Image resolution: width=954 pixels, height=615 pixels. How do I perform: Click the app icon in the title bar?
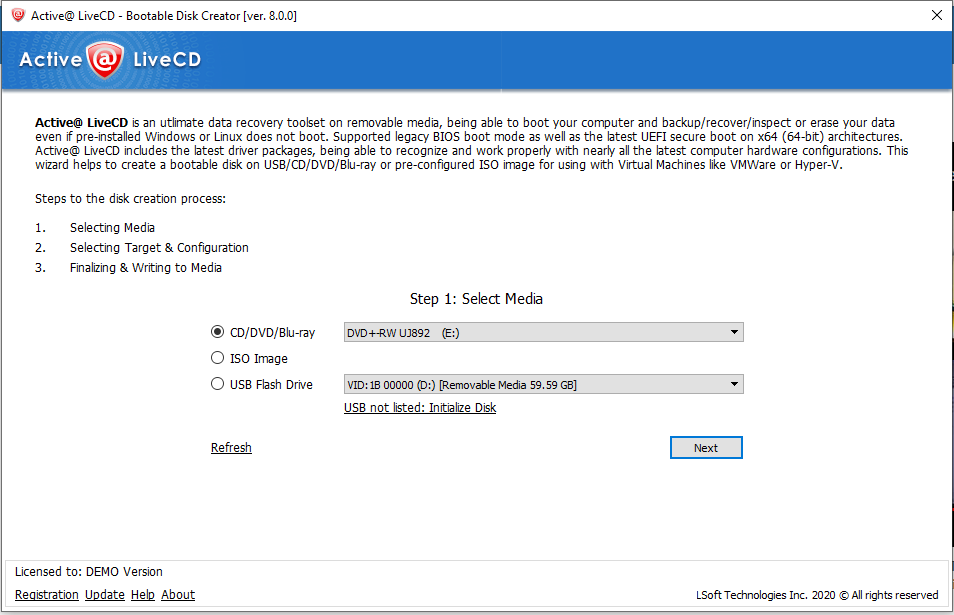[18, 15]
